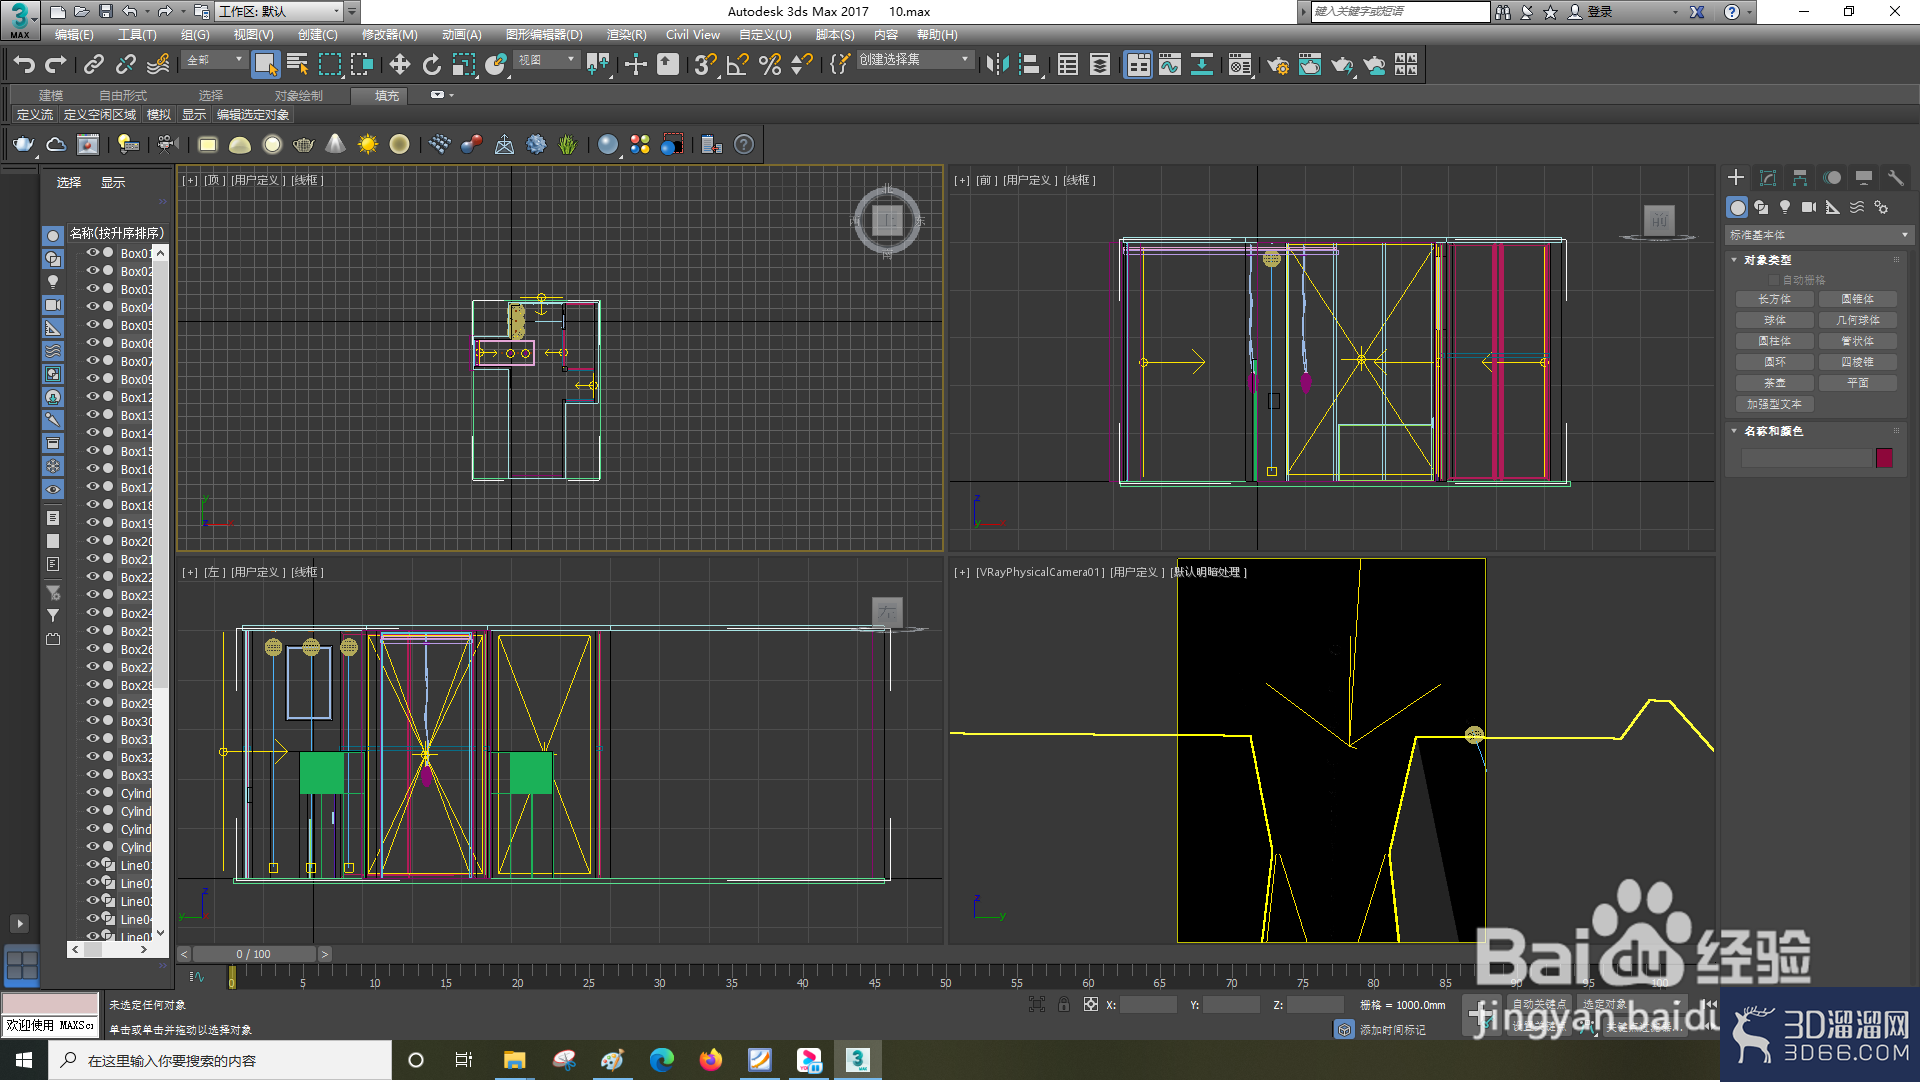
Task: Open the 创建选择集 named selection dropdown
Action: click(914, 60)
